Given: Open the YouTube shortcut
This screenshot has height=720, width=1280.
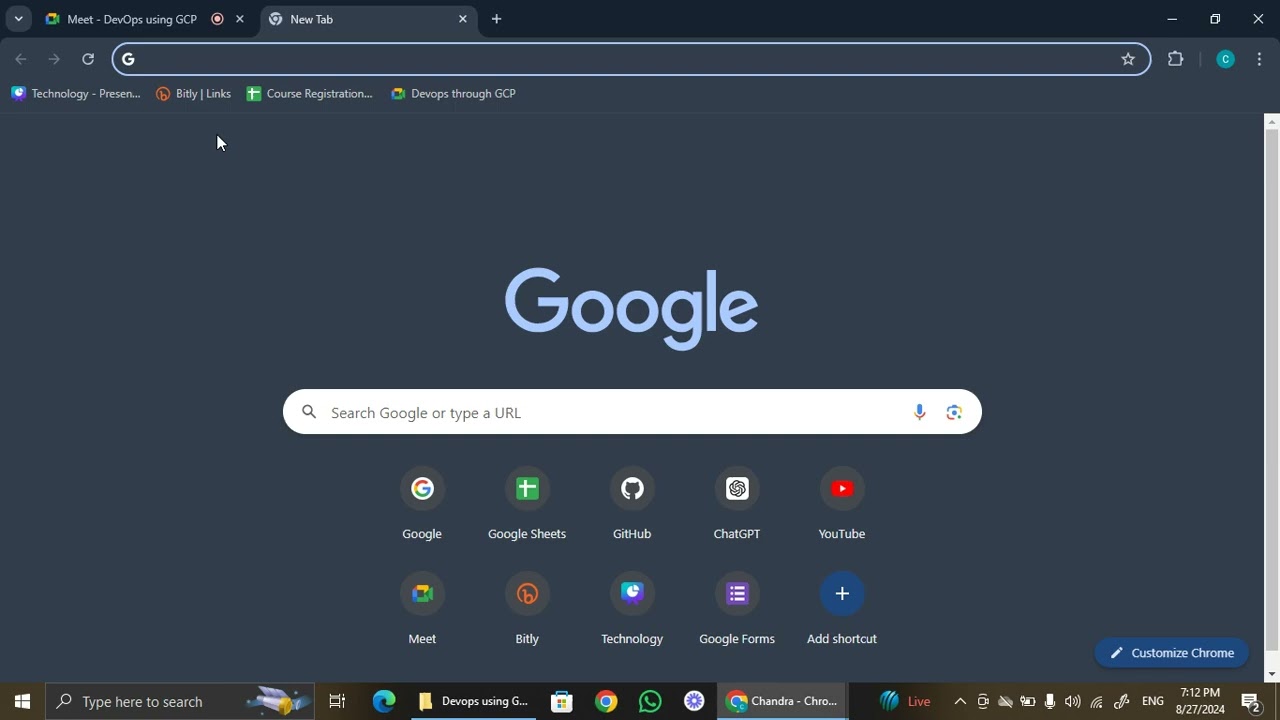Looking at the screenshot, I should pyautogui.click(x=842, y=503).
